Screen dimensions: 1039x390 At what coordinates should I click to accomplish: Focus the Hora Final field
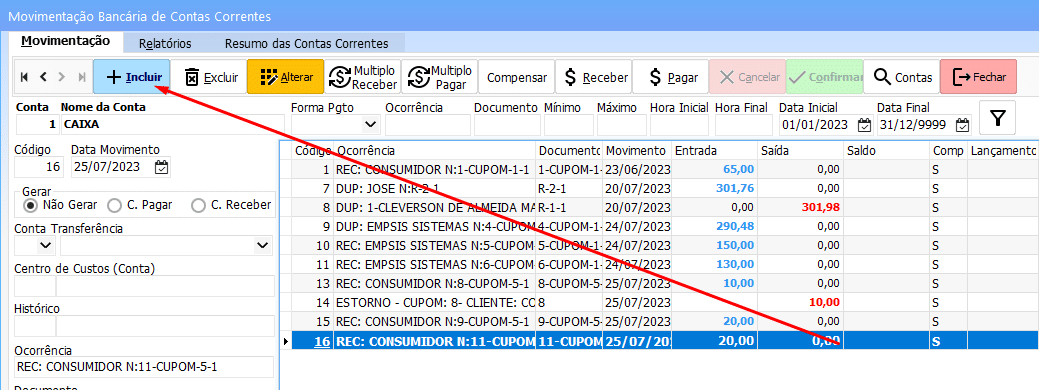pos(743,124)
